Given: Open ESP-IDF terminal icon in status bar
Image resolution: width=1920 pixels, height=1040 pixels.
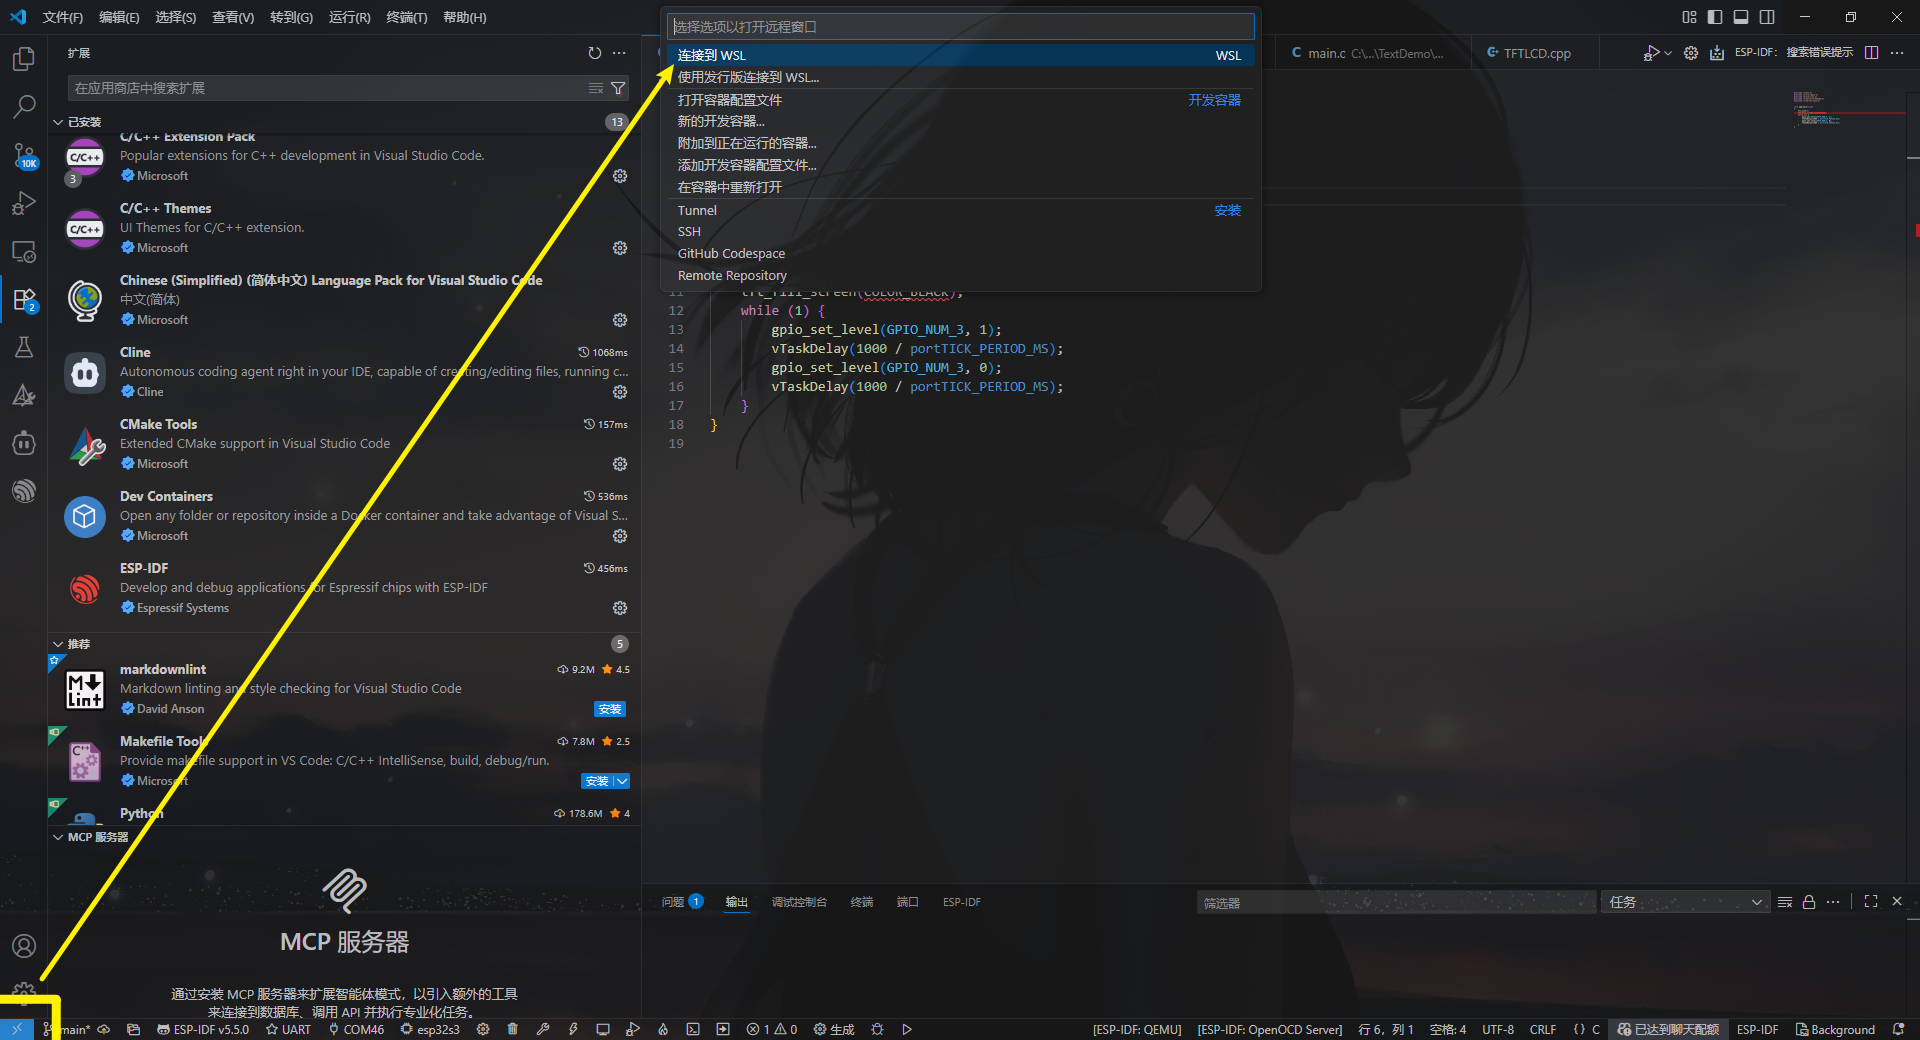Looking at the screenshot, I should (693, 1029).
